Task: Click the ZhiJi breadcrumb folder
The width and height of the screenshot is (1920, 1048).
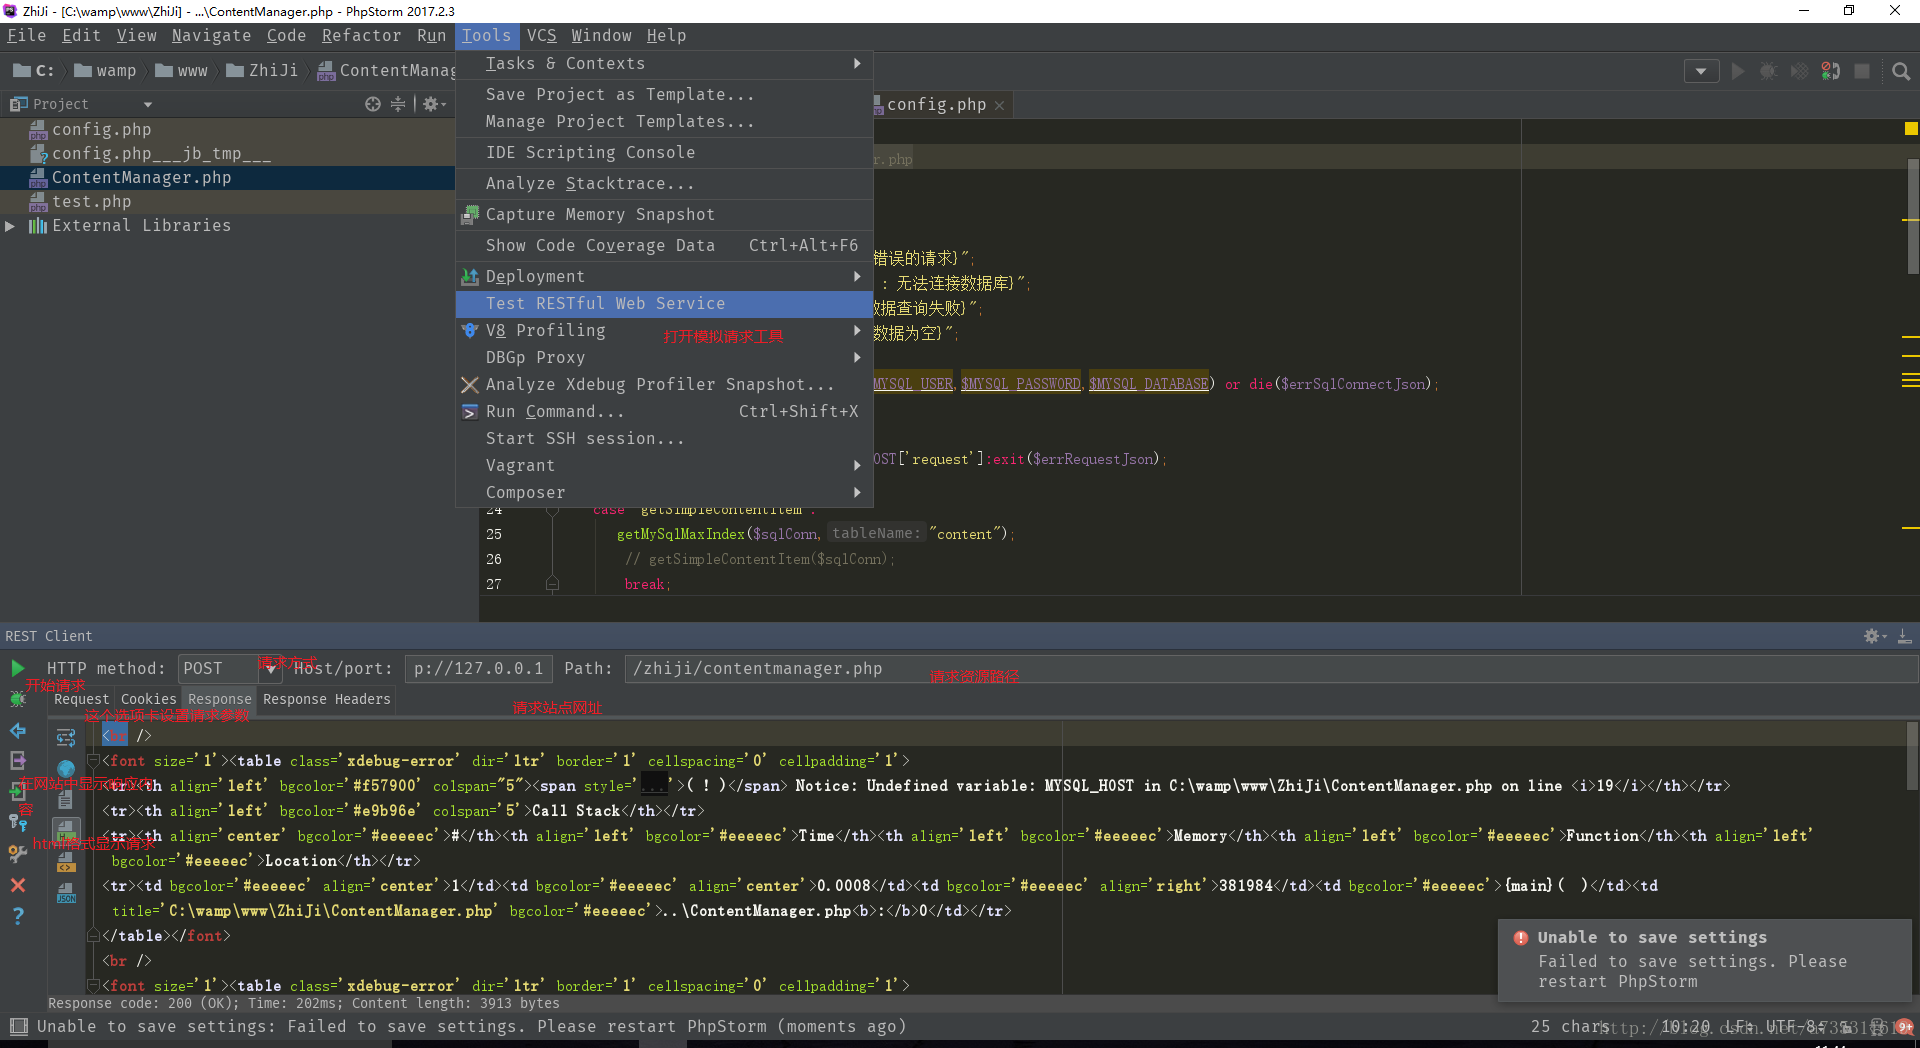Action: pos(263,71)
